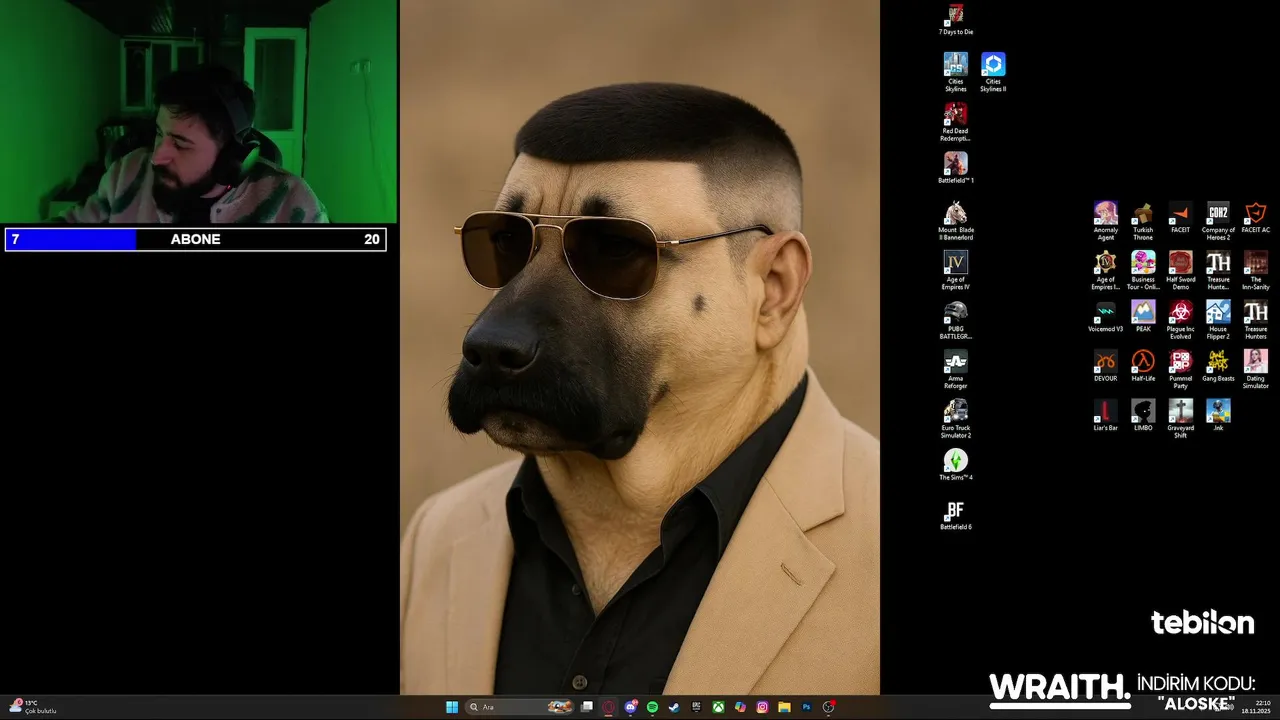Open OBS Studio from the taskbar

click(x=828, y=707)
